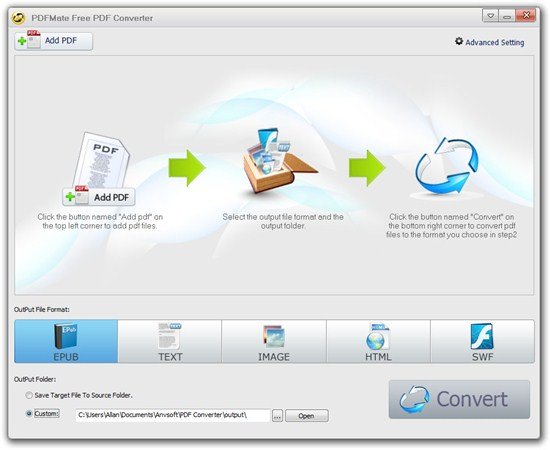Click the output folder path field
550x450 pixels.
pyautogui.click(x=173, y=415)
